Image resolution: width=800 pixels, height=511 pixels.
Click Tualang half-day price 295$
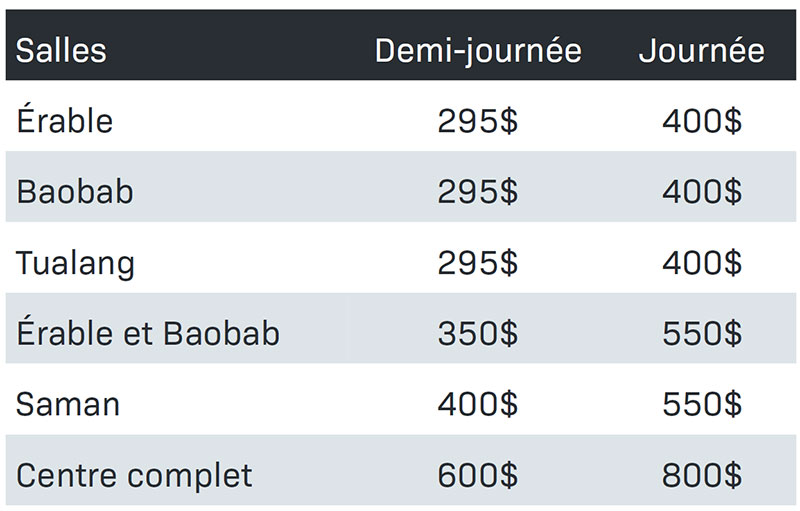click(478, 263)
